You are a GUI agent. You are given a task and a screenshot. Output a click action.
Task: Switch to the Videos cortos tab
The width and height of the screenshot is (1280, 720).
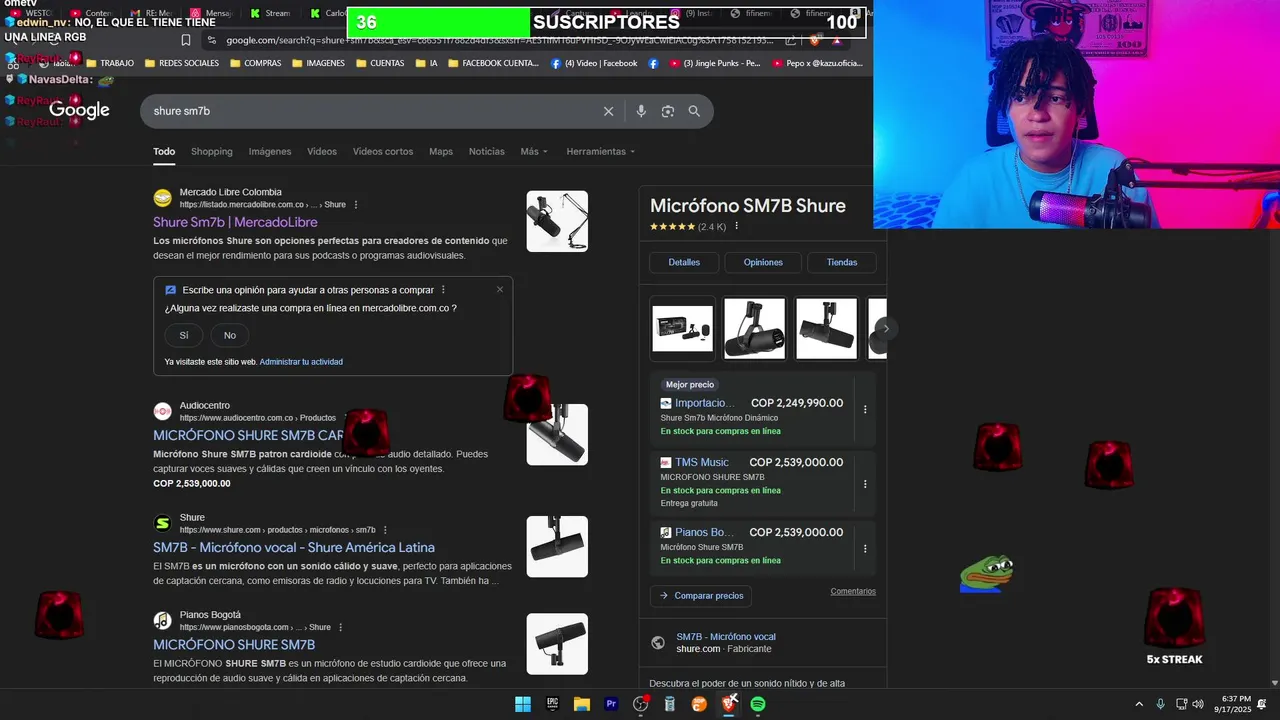pyautogui.click(x=383, y=152)
